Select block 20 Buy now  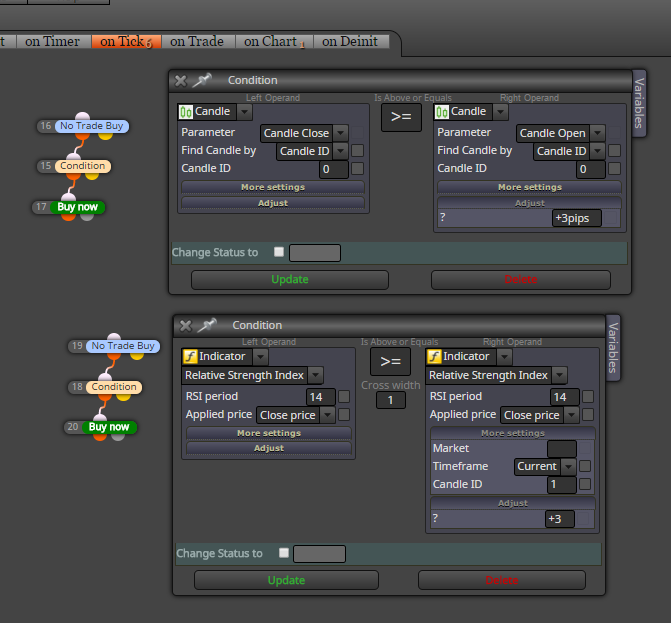[x=109, y=427]
